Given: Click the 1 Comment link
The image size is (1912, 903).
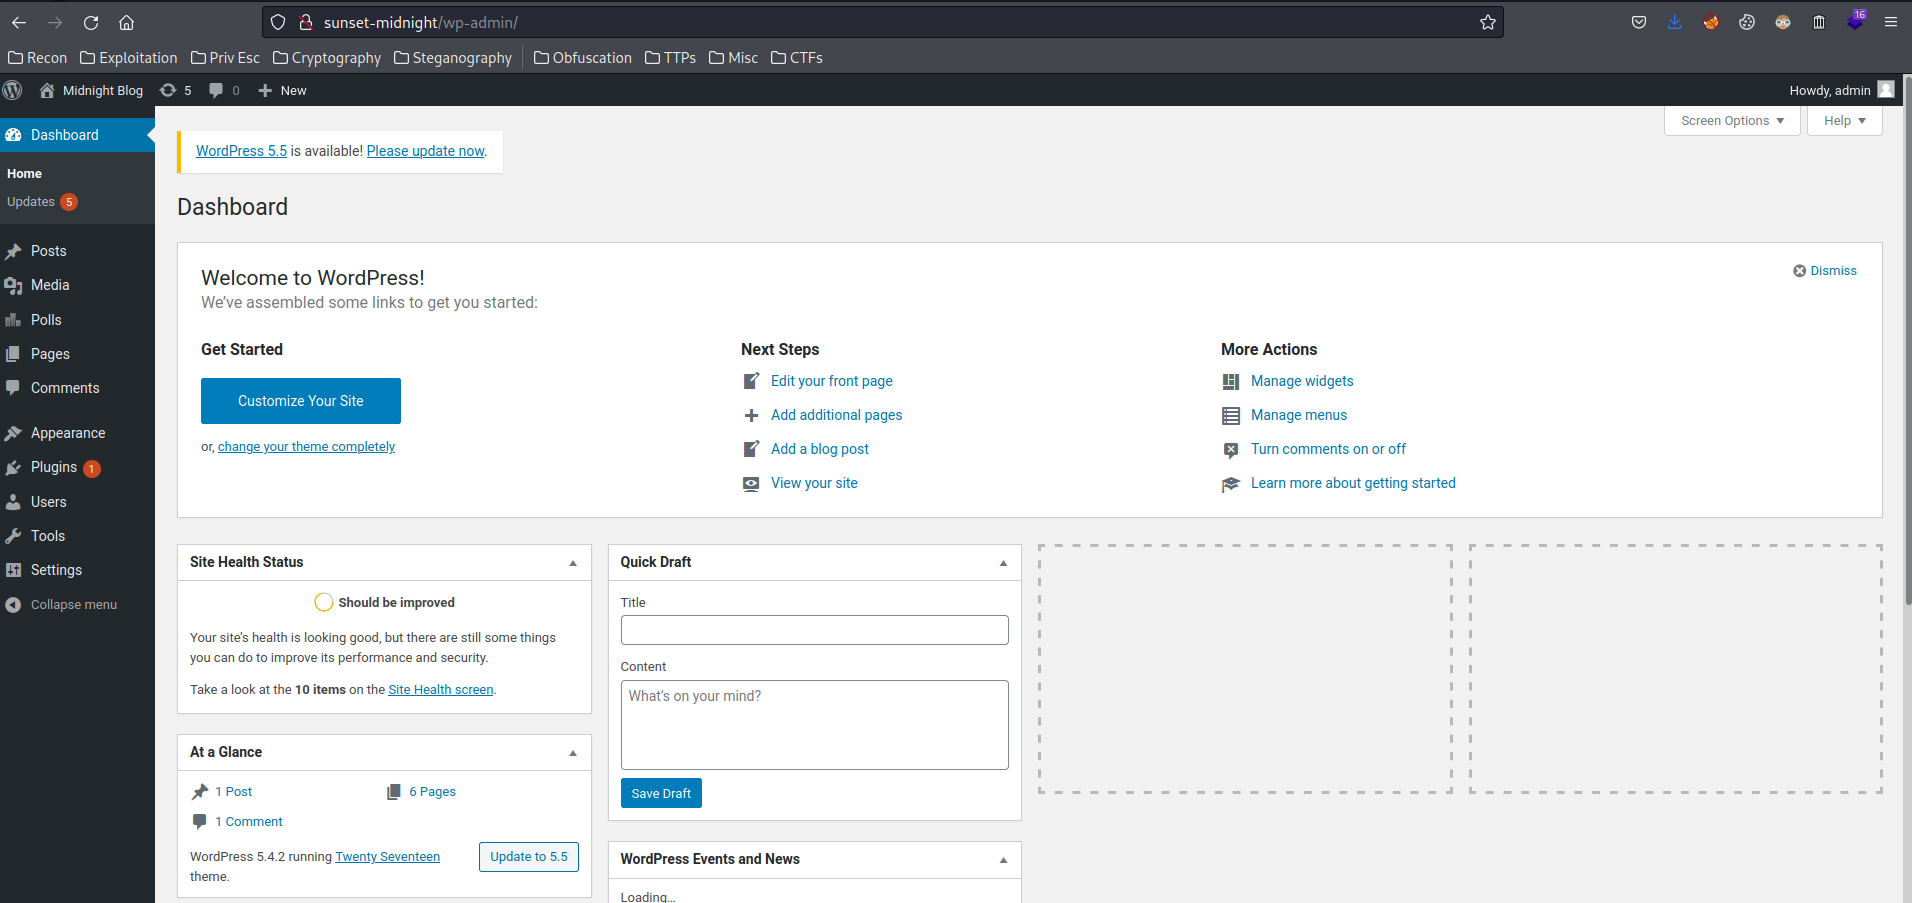Looking at the screenshot, I should (249, 822).
